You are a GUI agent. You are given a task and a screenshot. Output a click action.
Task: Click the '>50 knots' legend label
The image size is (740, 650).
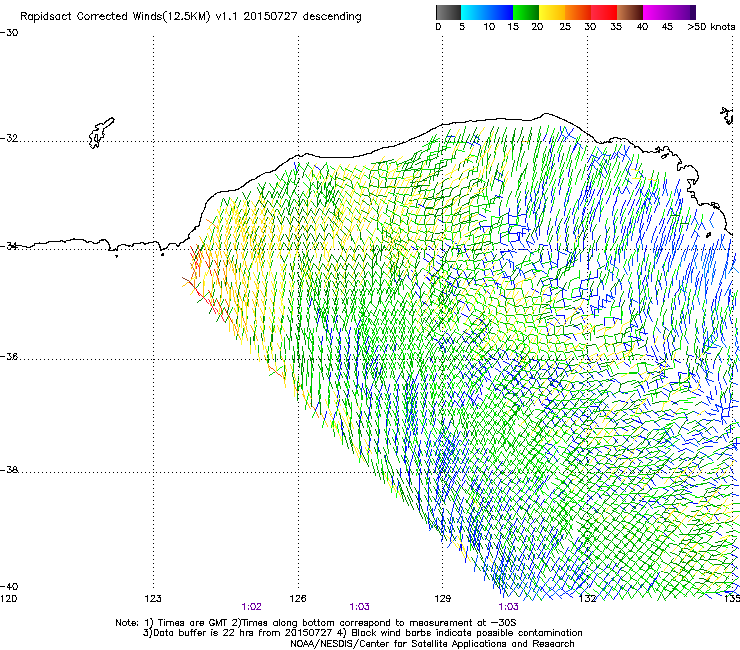tap(711, 27)
